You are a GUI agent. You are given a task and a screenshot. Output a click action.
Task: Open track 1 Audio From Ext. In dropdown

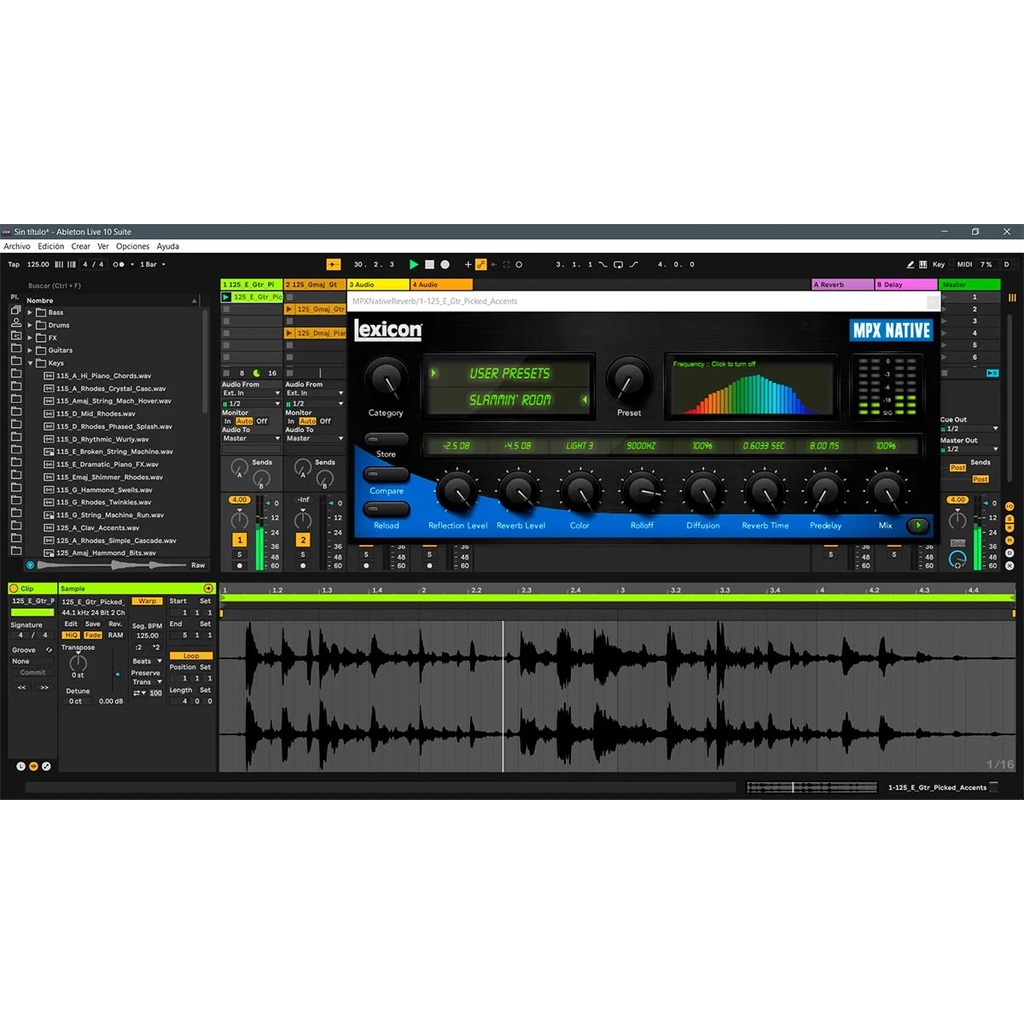tap(251, 393)
